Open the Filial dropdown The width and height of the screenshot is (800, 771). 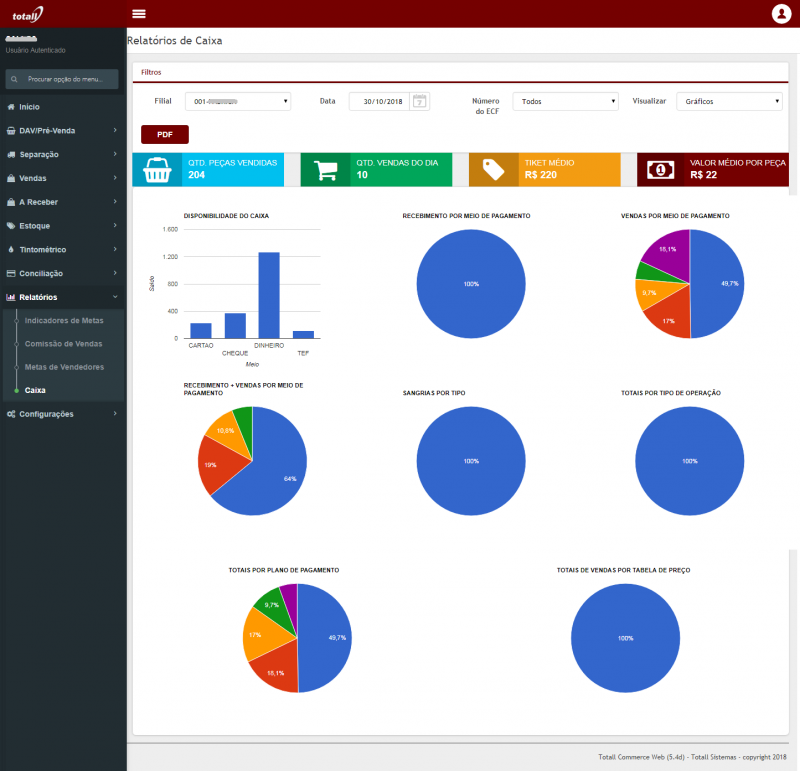pos(237,101)
